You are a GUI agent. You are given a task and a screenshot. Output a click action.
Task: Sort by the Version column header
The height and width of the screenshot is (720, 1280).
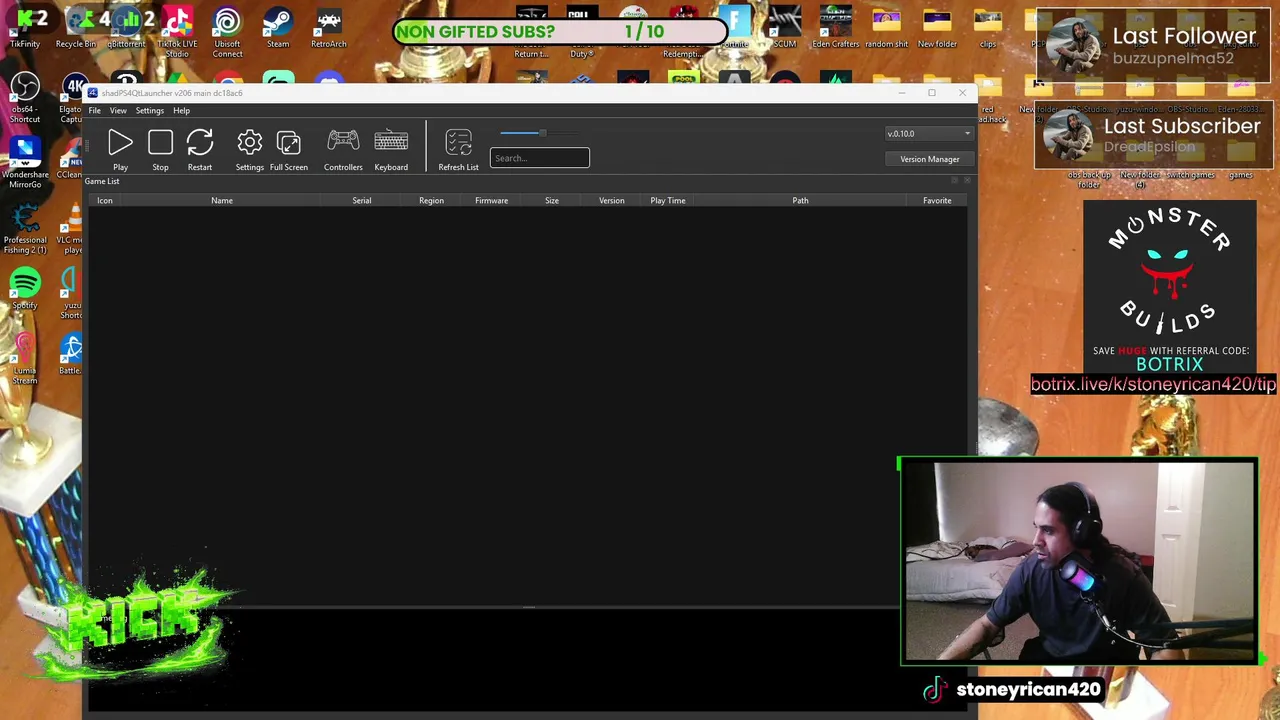point(611,201)
